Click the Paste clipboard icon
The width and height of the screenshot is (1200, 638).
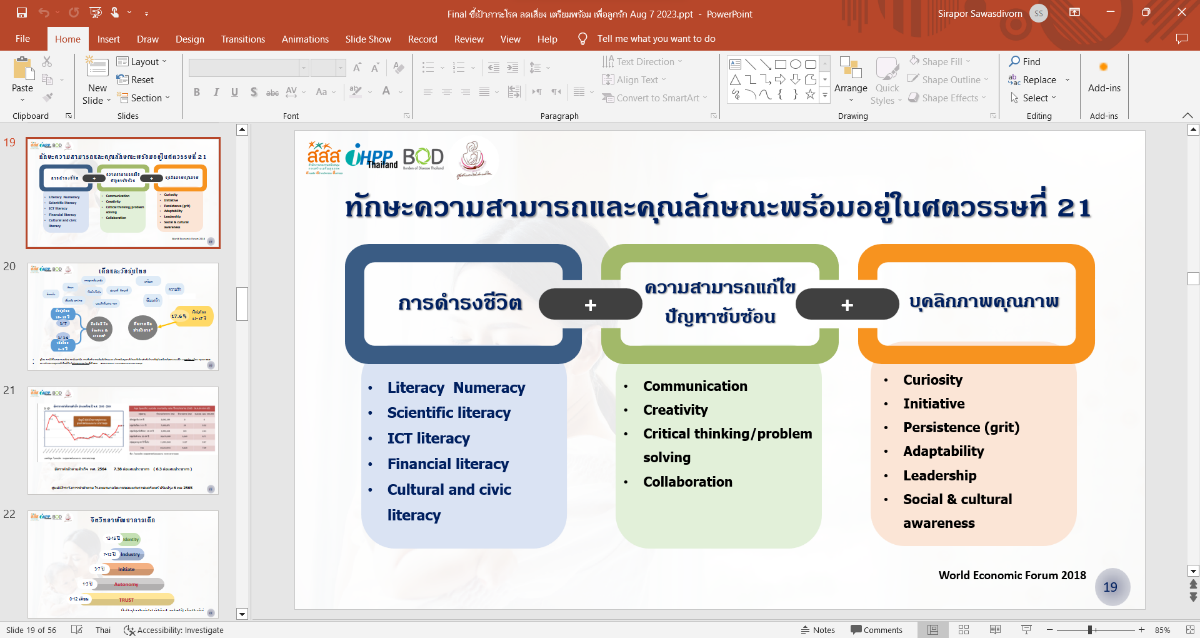[22, 72]
